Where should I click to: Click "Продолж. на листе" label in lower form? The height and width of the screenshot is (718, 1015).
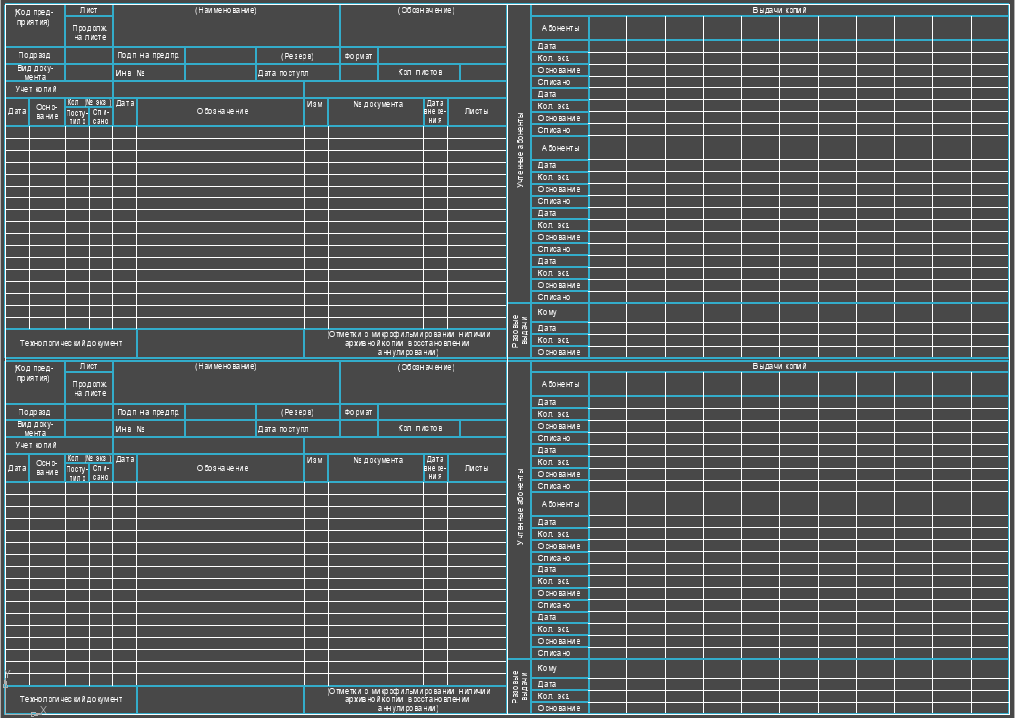89,388
